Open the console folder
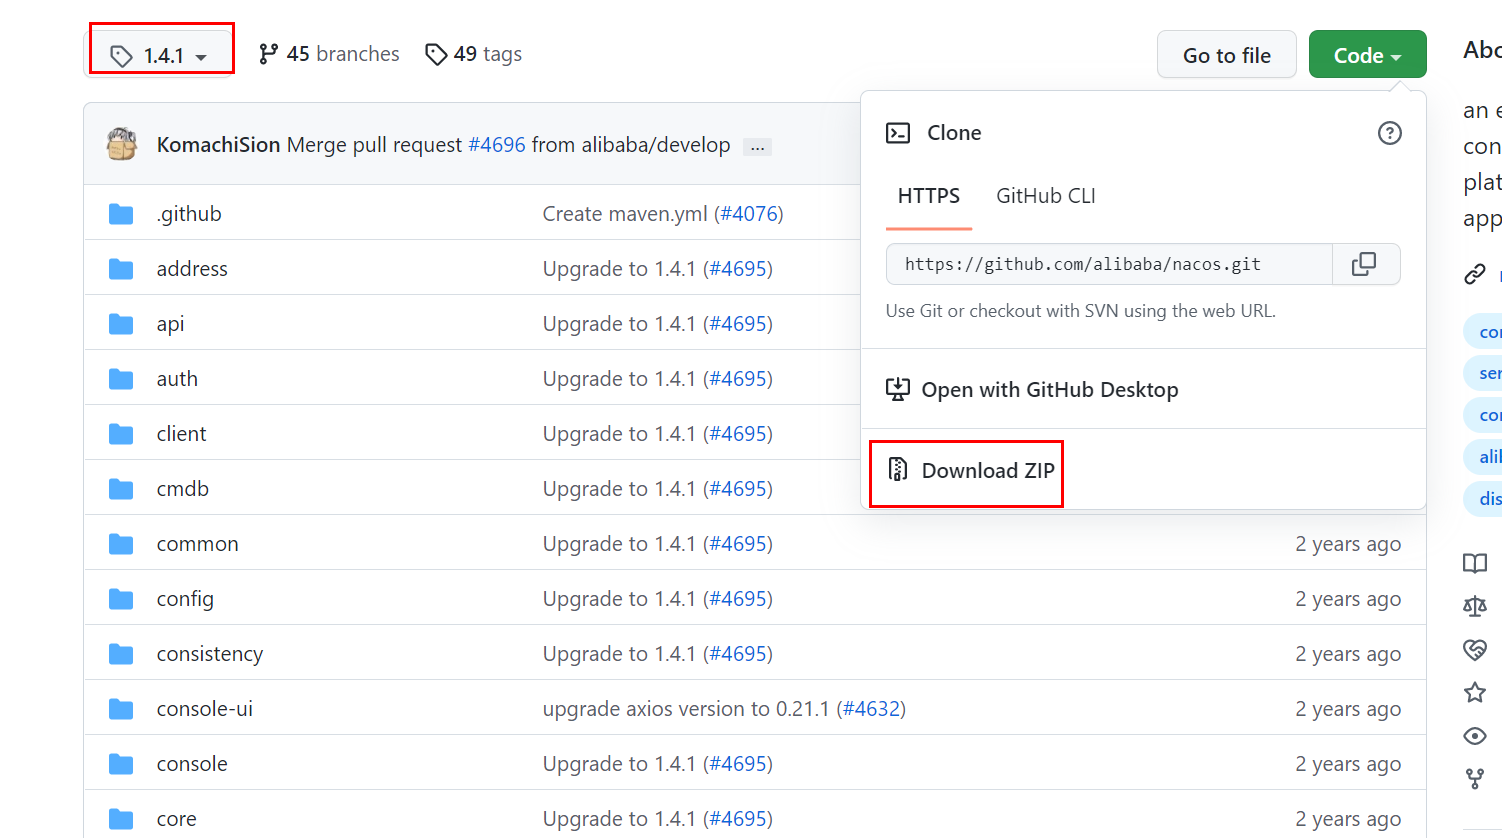 (x=192, y=764)
